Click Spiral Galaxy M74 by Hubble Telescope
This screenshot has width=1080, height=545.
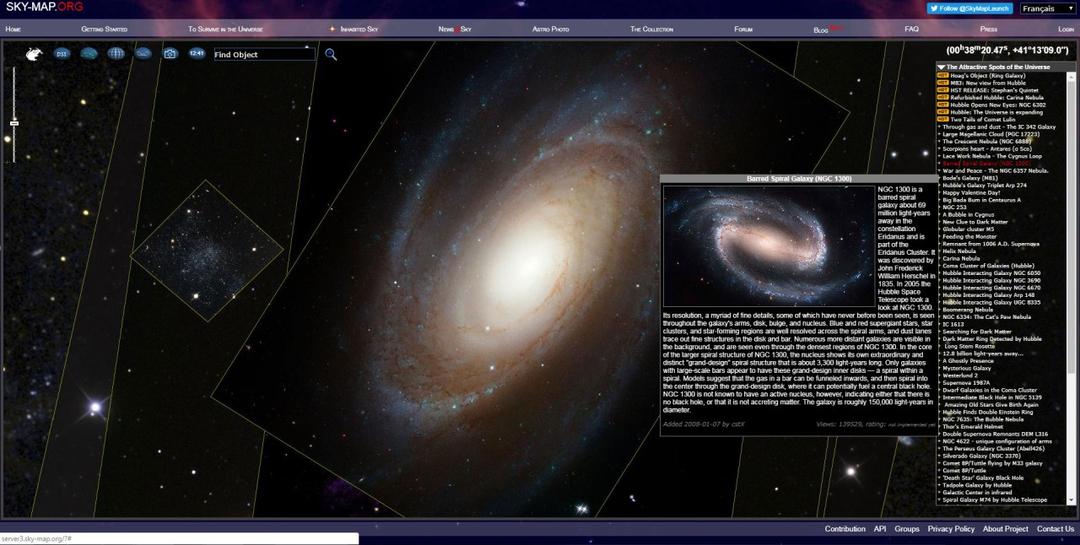click(995, 500)
